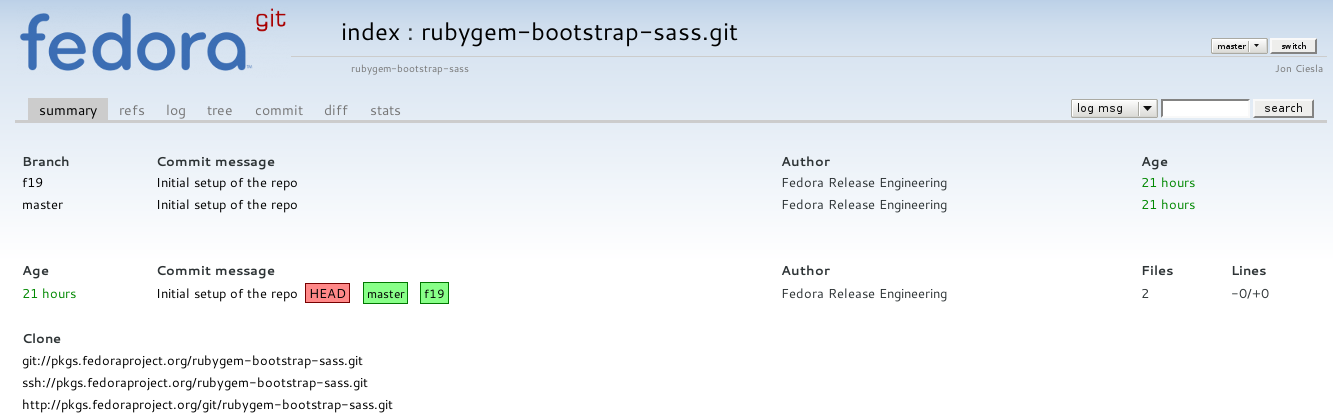View the diff tab
This screenshot has width=1333, height=420.
click(336, 111)
